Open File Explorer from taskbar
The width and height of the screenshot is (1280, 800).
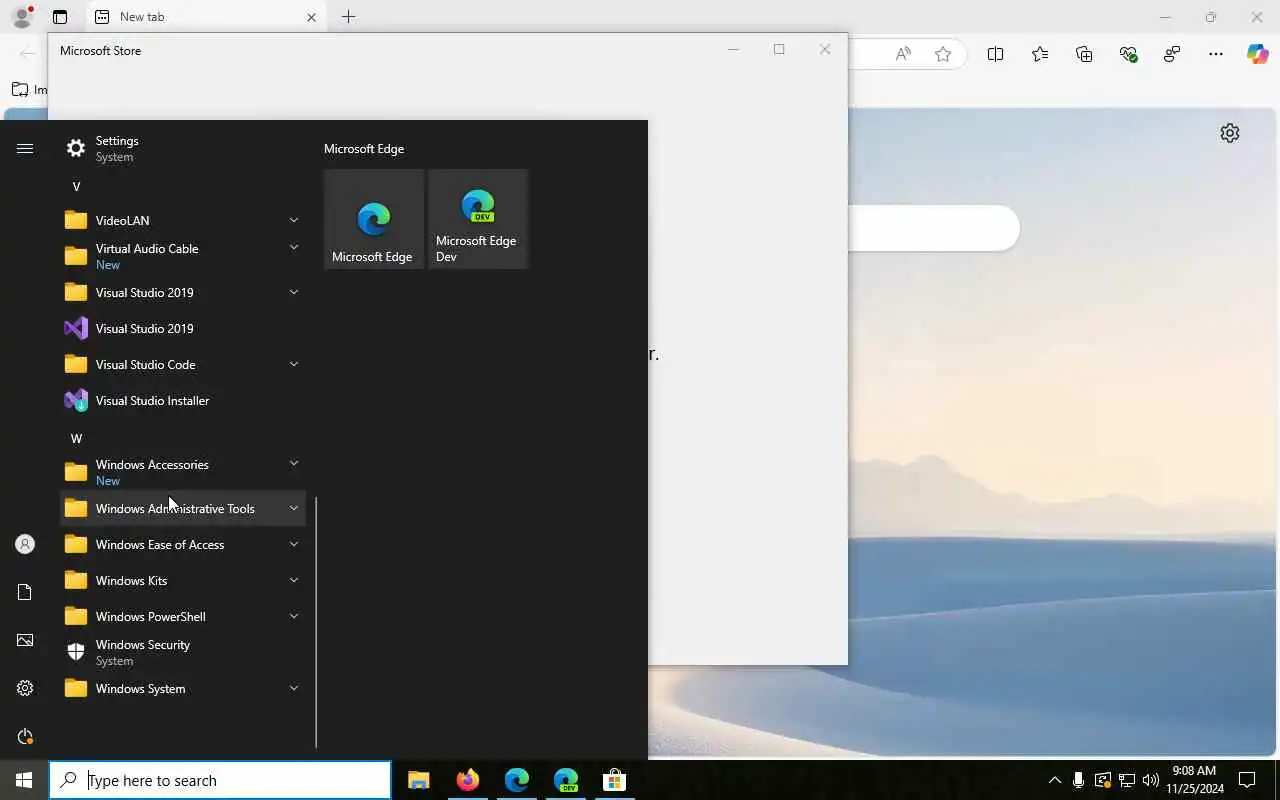tap(419, 780)
